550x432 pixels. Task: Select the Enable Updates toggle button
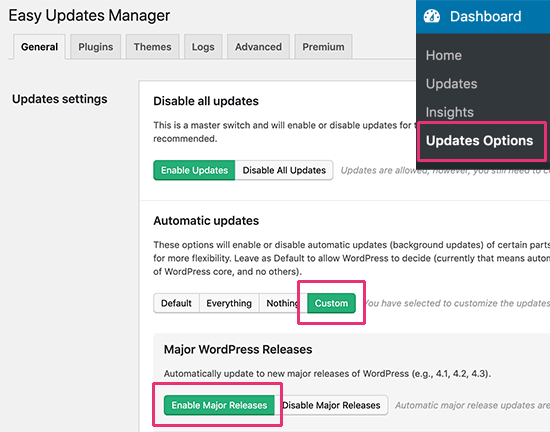coord(194,170)
